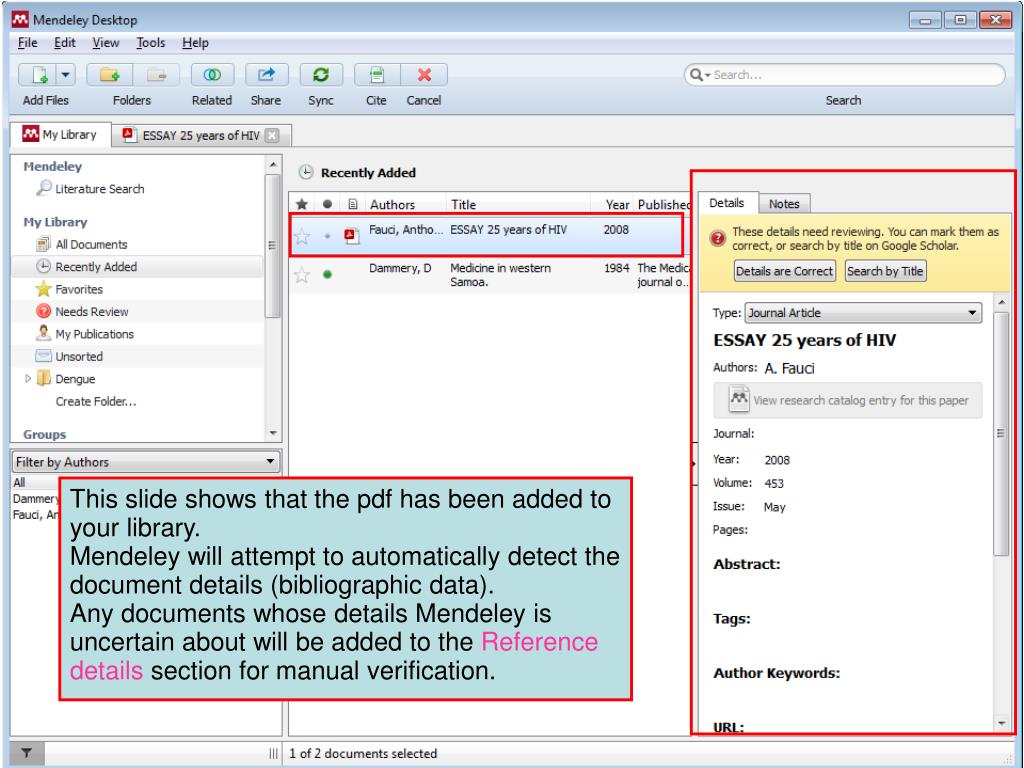Open PDF icon for Fauci ESSAY row
Screen dimensions: 1024x768
(352, 235)
